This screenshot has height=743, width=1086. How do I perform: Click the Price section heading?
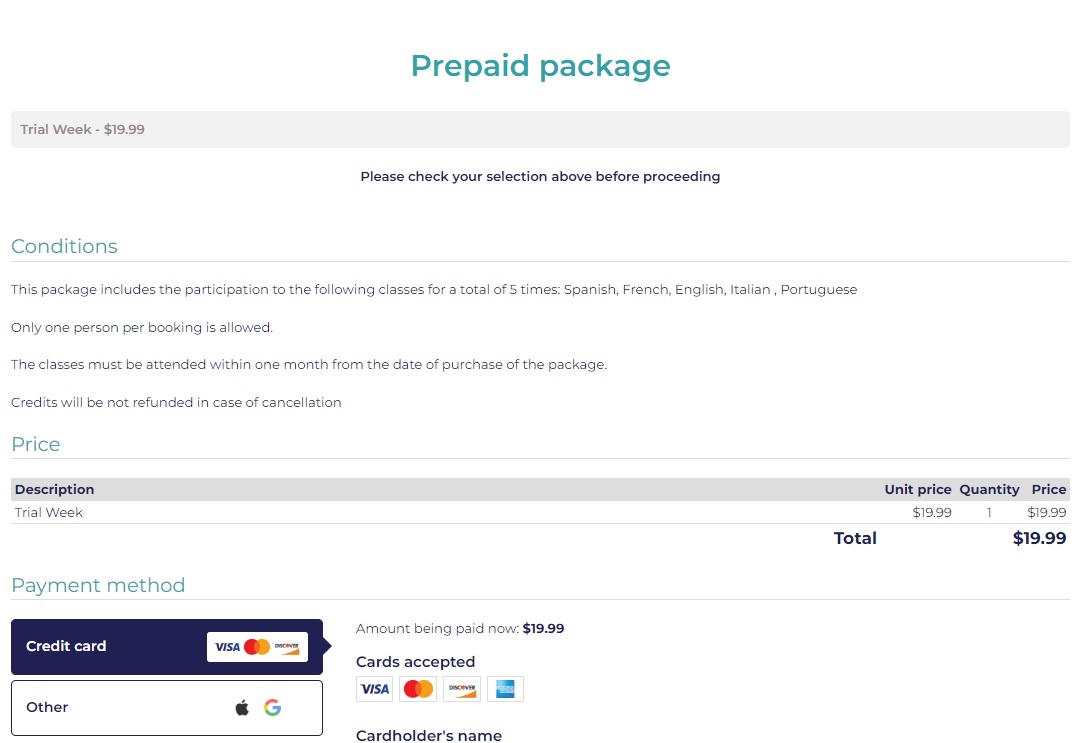[x=35, y=444]
